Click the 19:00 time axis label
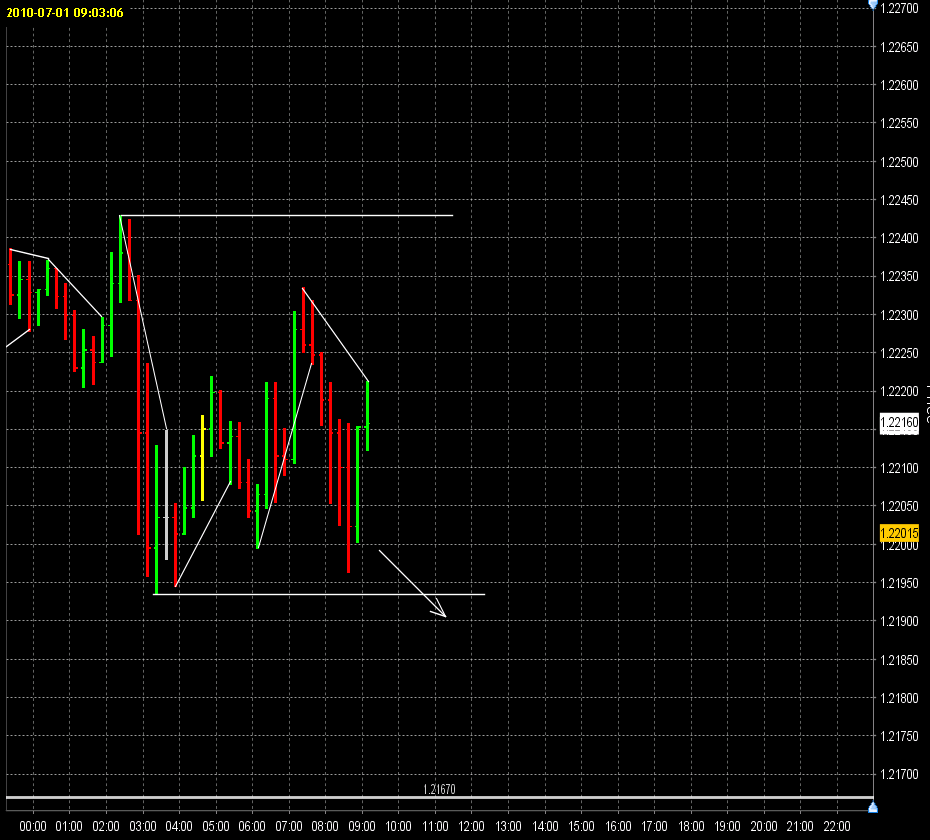 [x=727, y=826]
